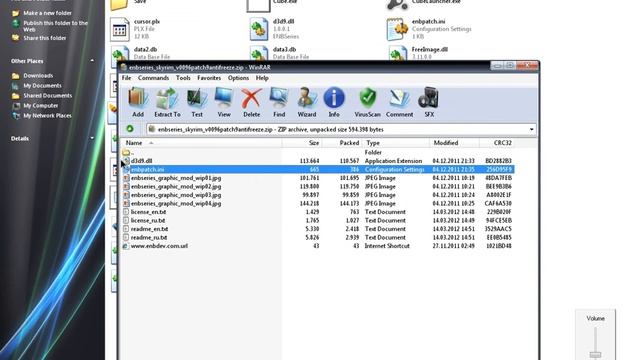Expand the Details section chevron
The height and width of the screenshot is (360, 640).
pos(92,138)
